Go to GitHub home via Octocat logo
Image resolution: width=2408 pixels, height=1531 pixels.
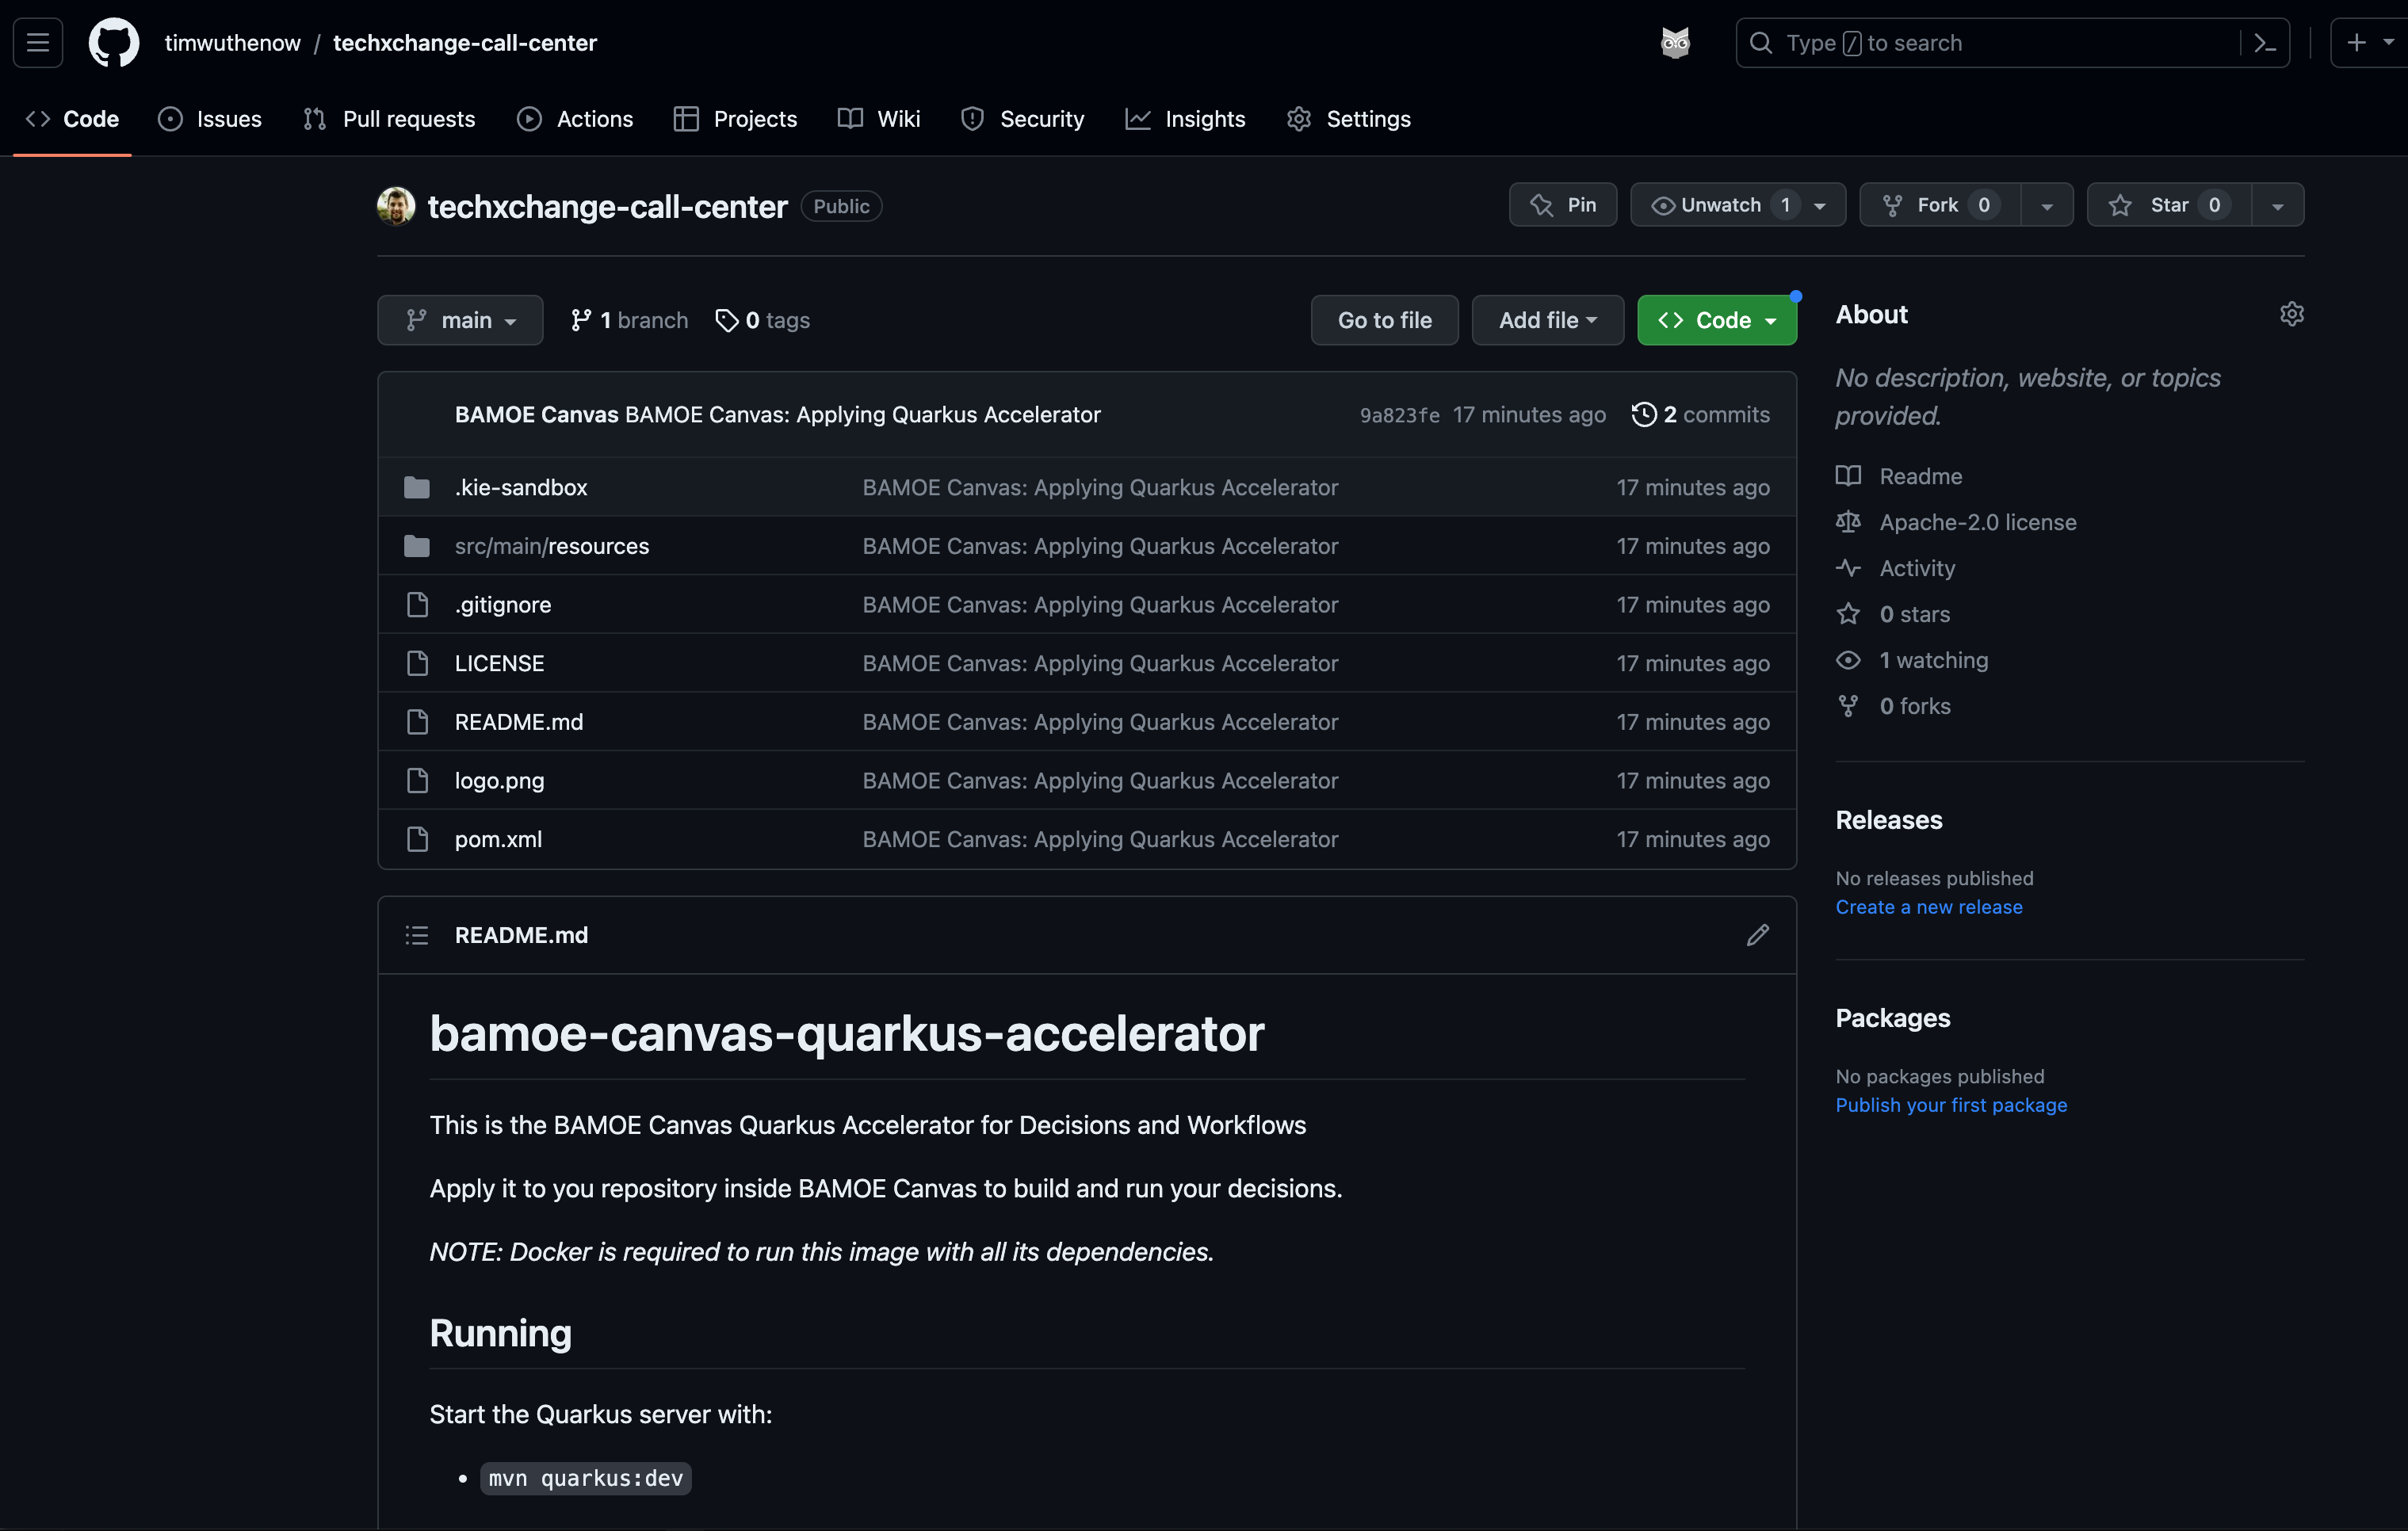coord(114,43)
